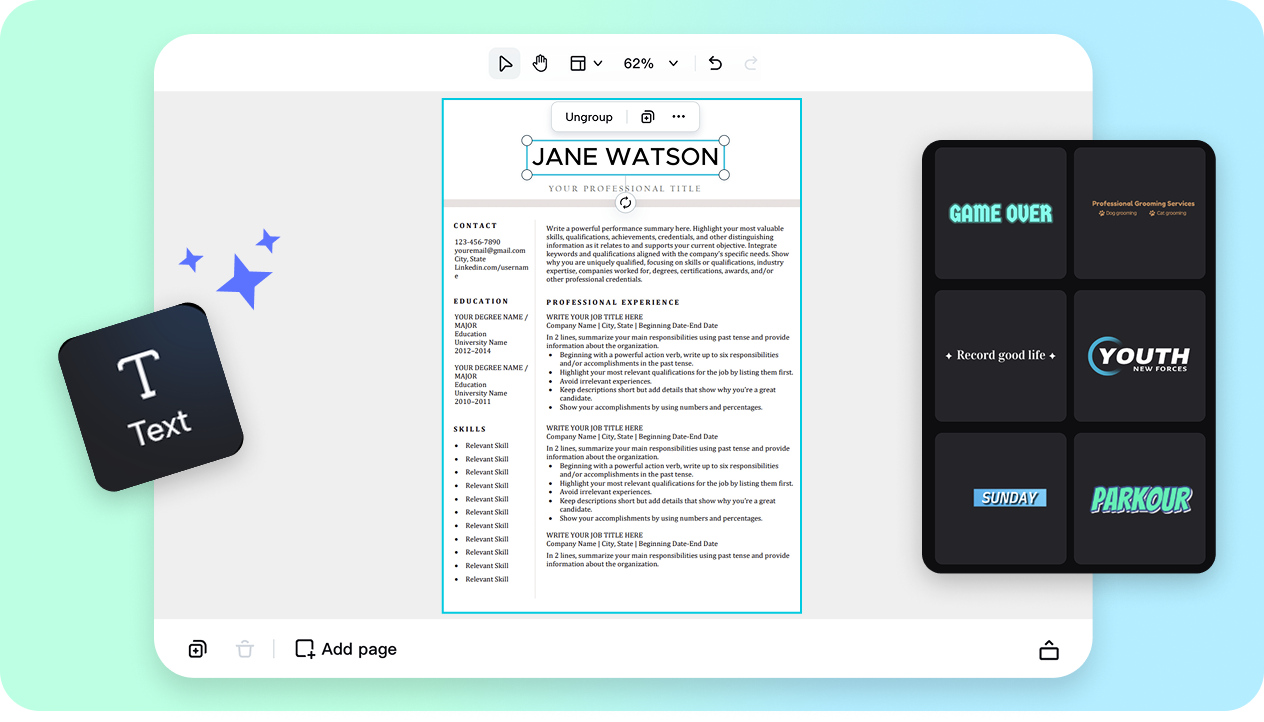Open the grid view icon
Screen dimensions: 1264x722
578,62
